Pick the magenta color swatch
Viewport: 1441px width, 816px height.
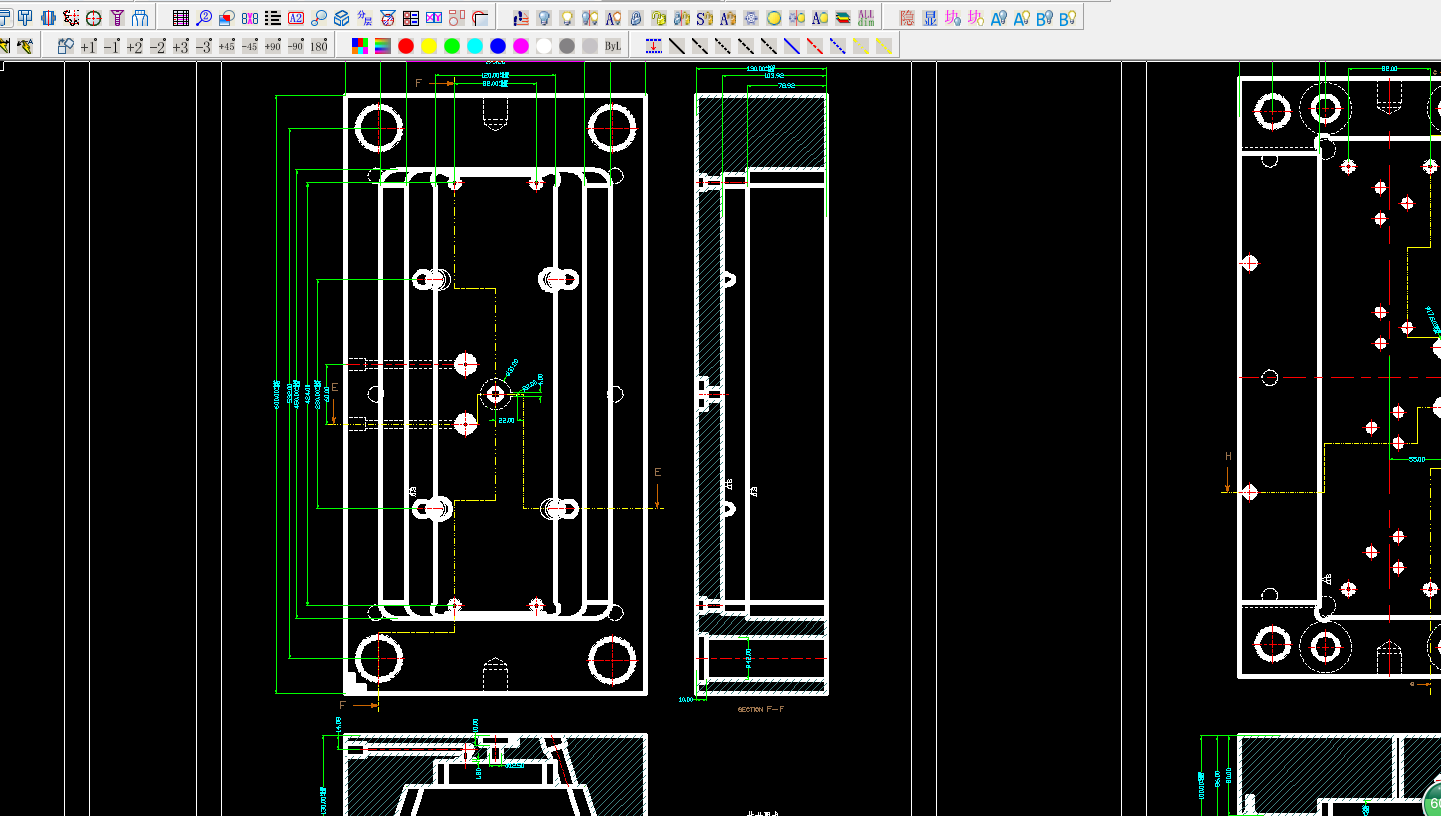(x=521, y=46)
